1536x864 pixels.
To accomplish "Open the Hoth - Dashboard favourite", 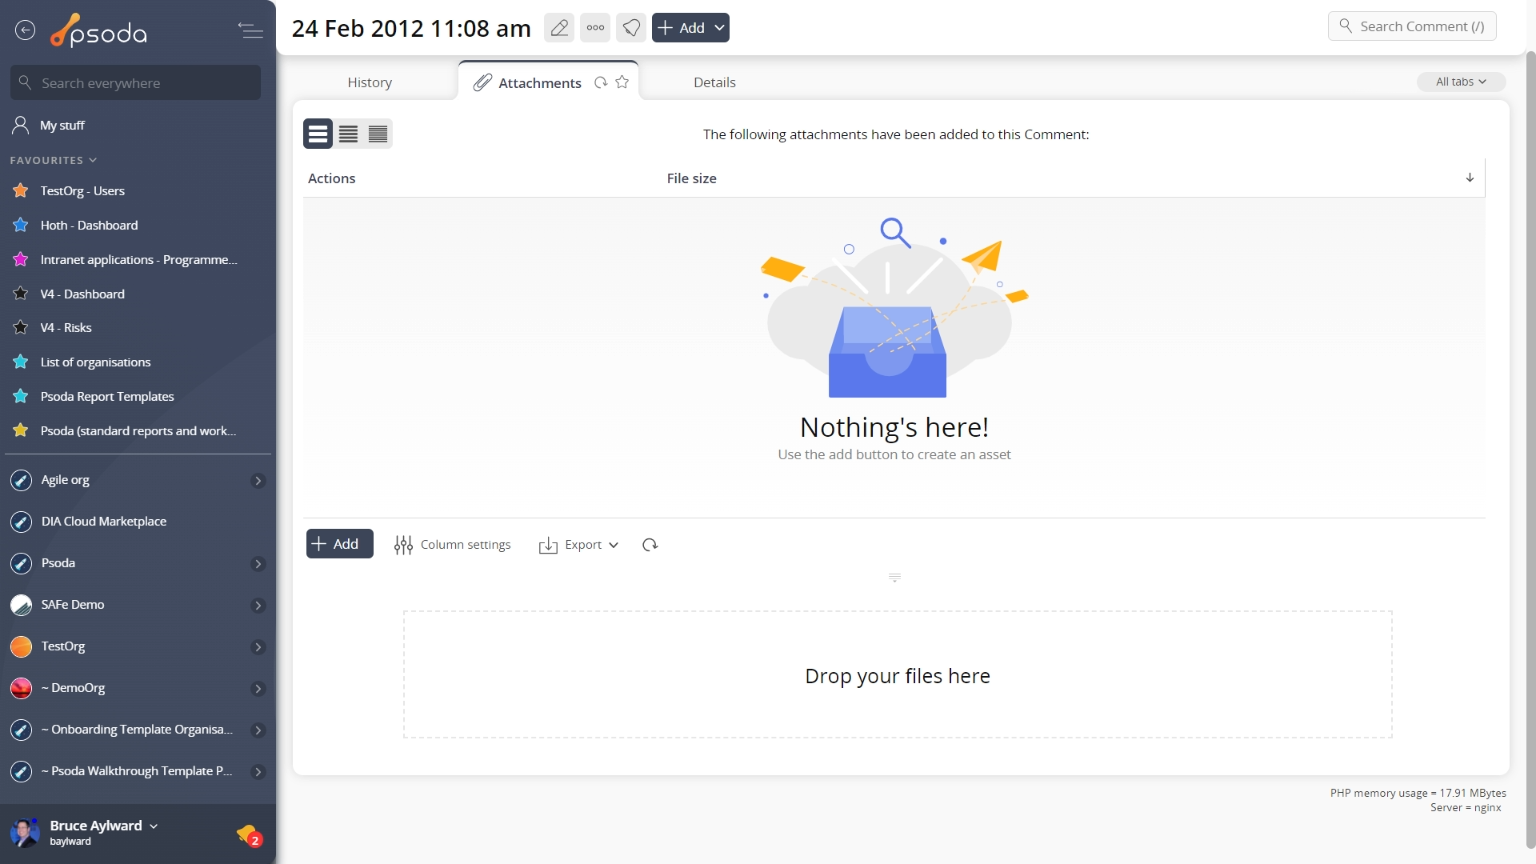I will [89, 225].
